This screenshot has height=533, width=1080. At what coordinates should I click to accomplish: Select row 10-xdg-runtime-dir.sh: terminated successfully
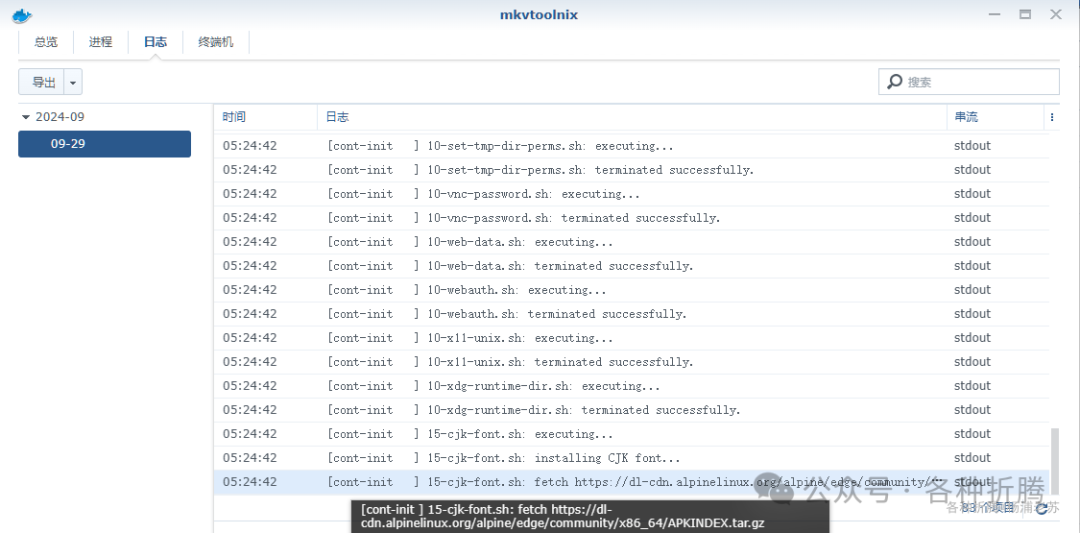point(631,410)
